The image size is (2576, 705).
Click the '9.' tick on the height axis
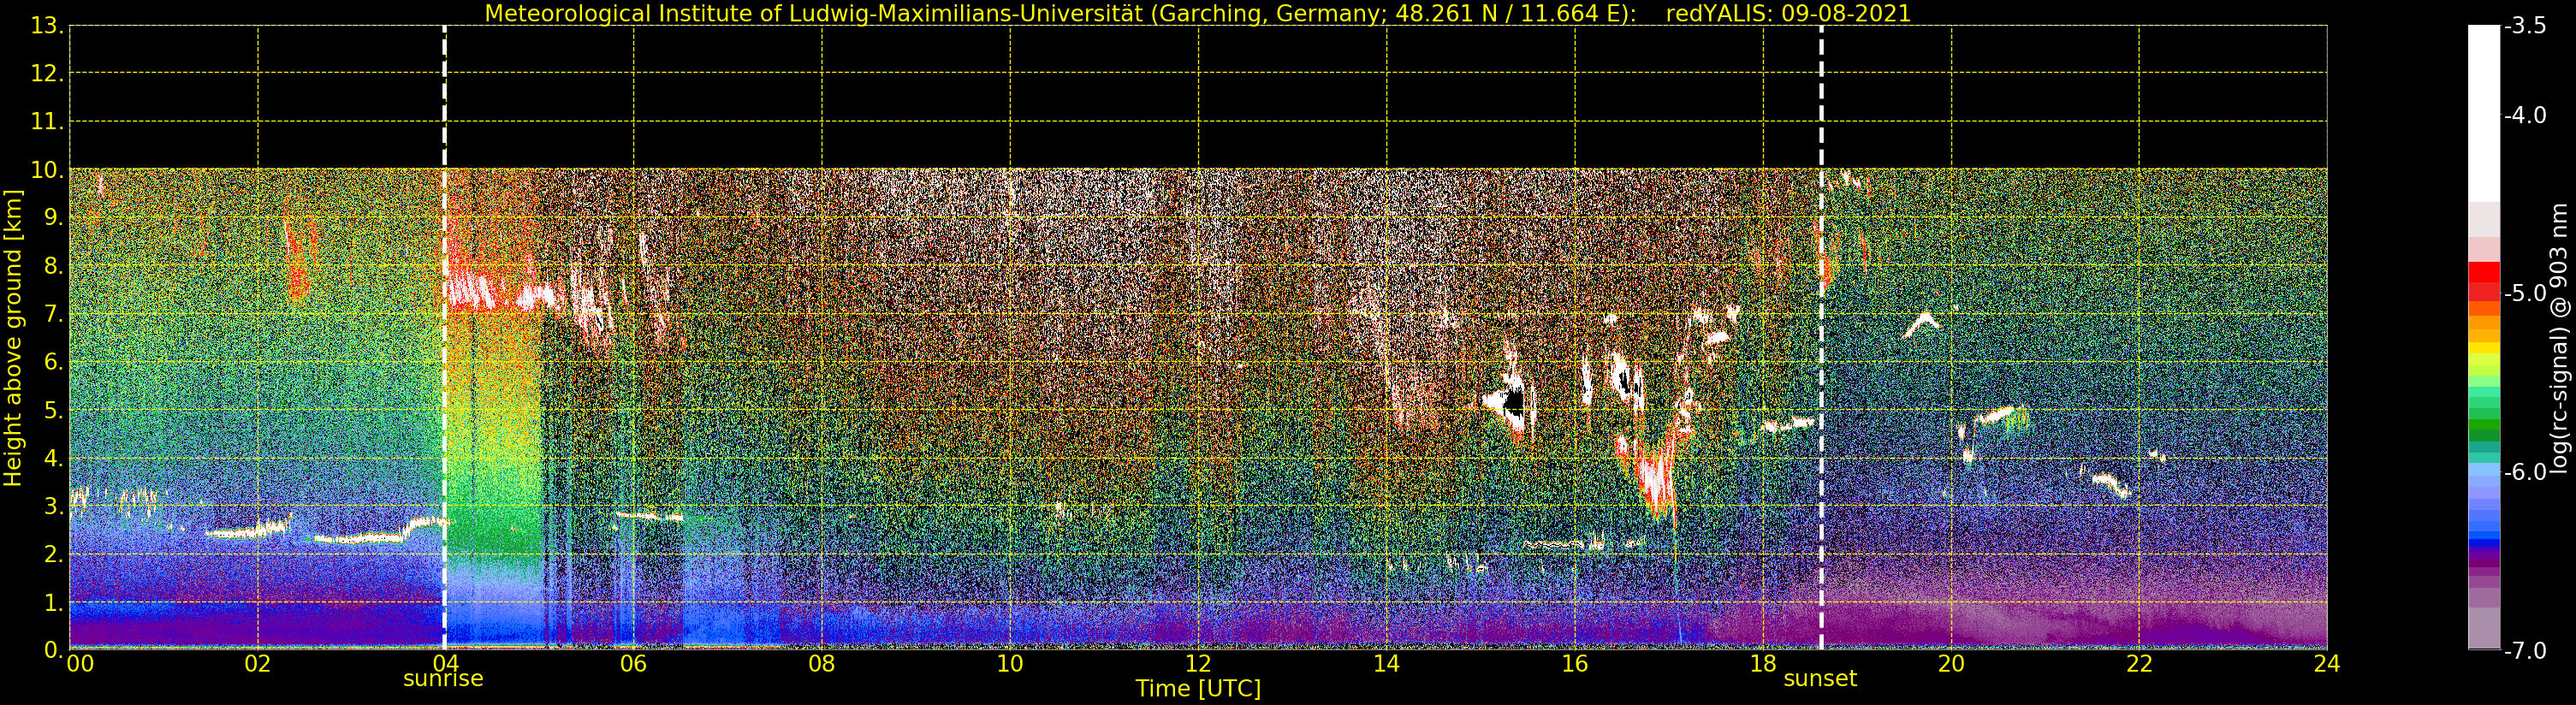53,218
